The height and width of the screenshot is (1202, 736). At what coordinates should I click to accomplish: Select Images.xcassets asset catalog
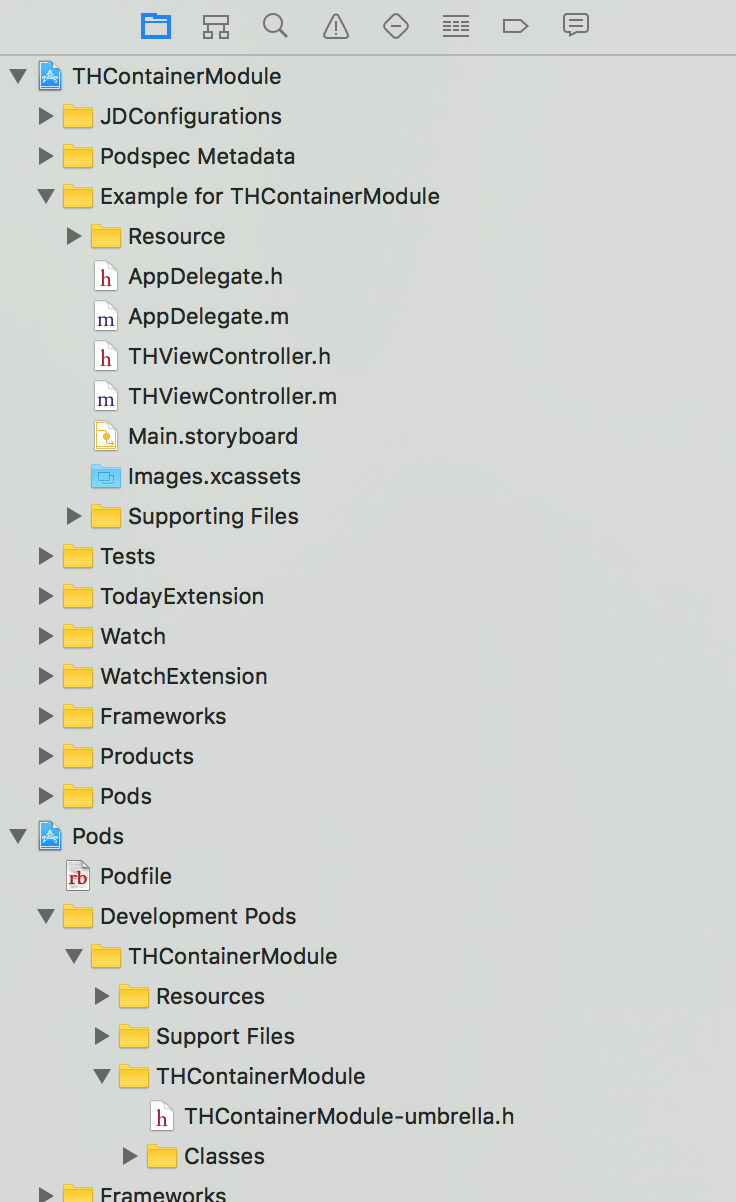point(214,476)
